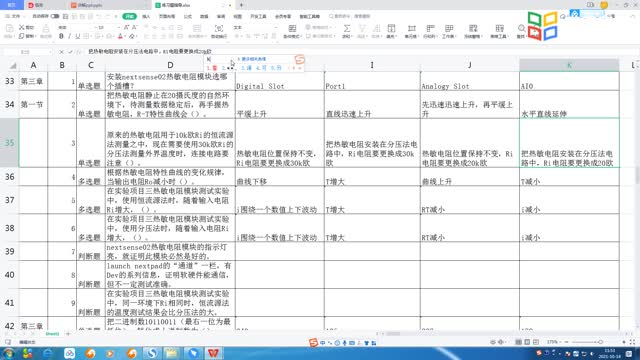The height and width of the screenshot is (360, 640).
Task: Toggle Bold formatting in the ribbon
Action: [x=61, y=36]
